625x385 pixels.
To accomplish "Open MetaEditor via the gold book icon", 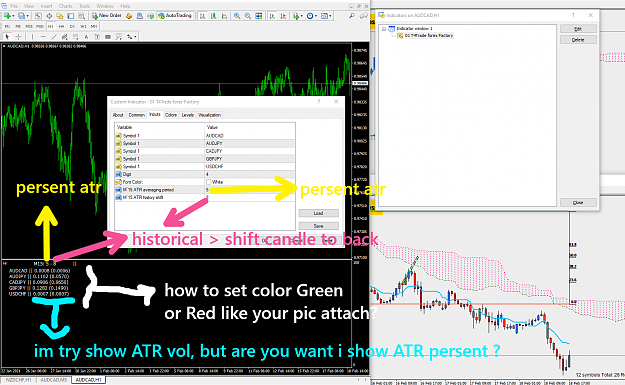I will point(129,16).
